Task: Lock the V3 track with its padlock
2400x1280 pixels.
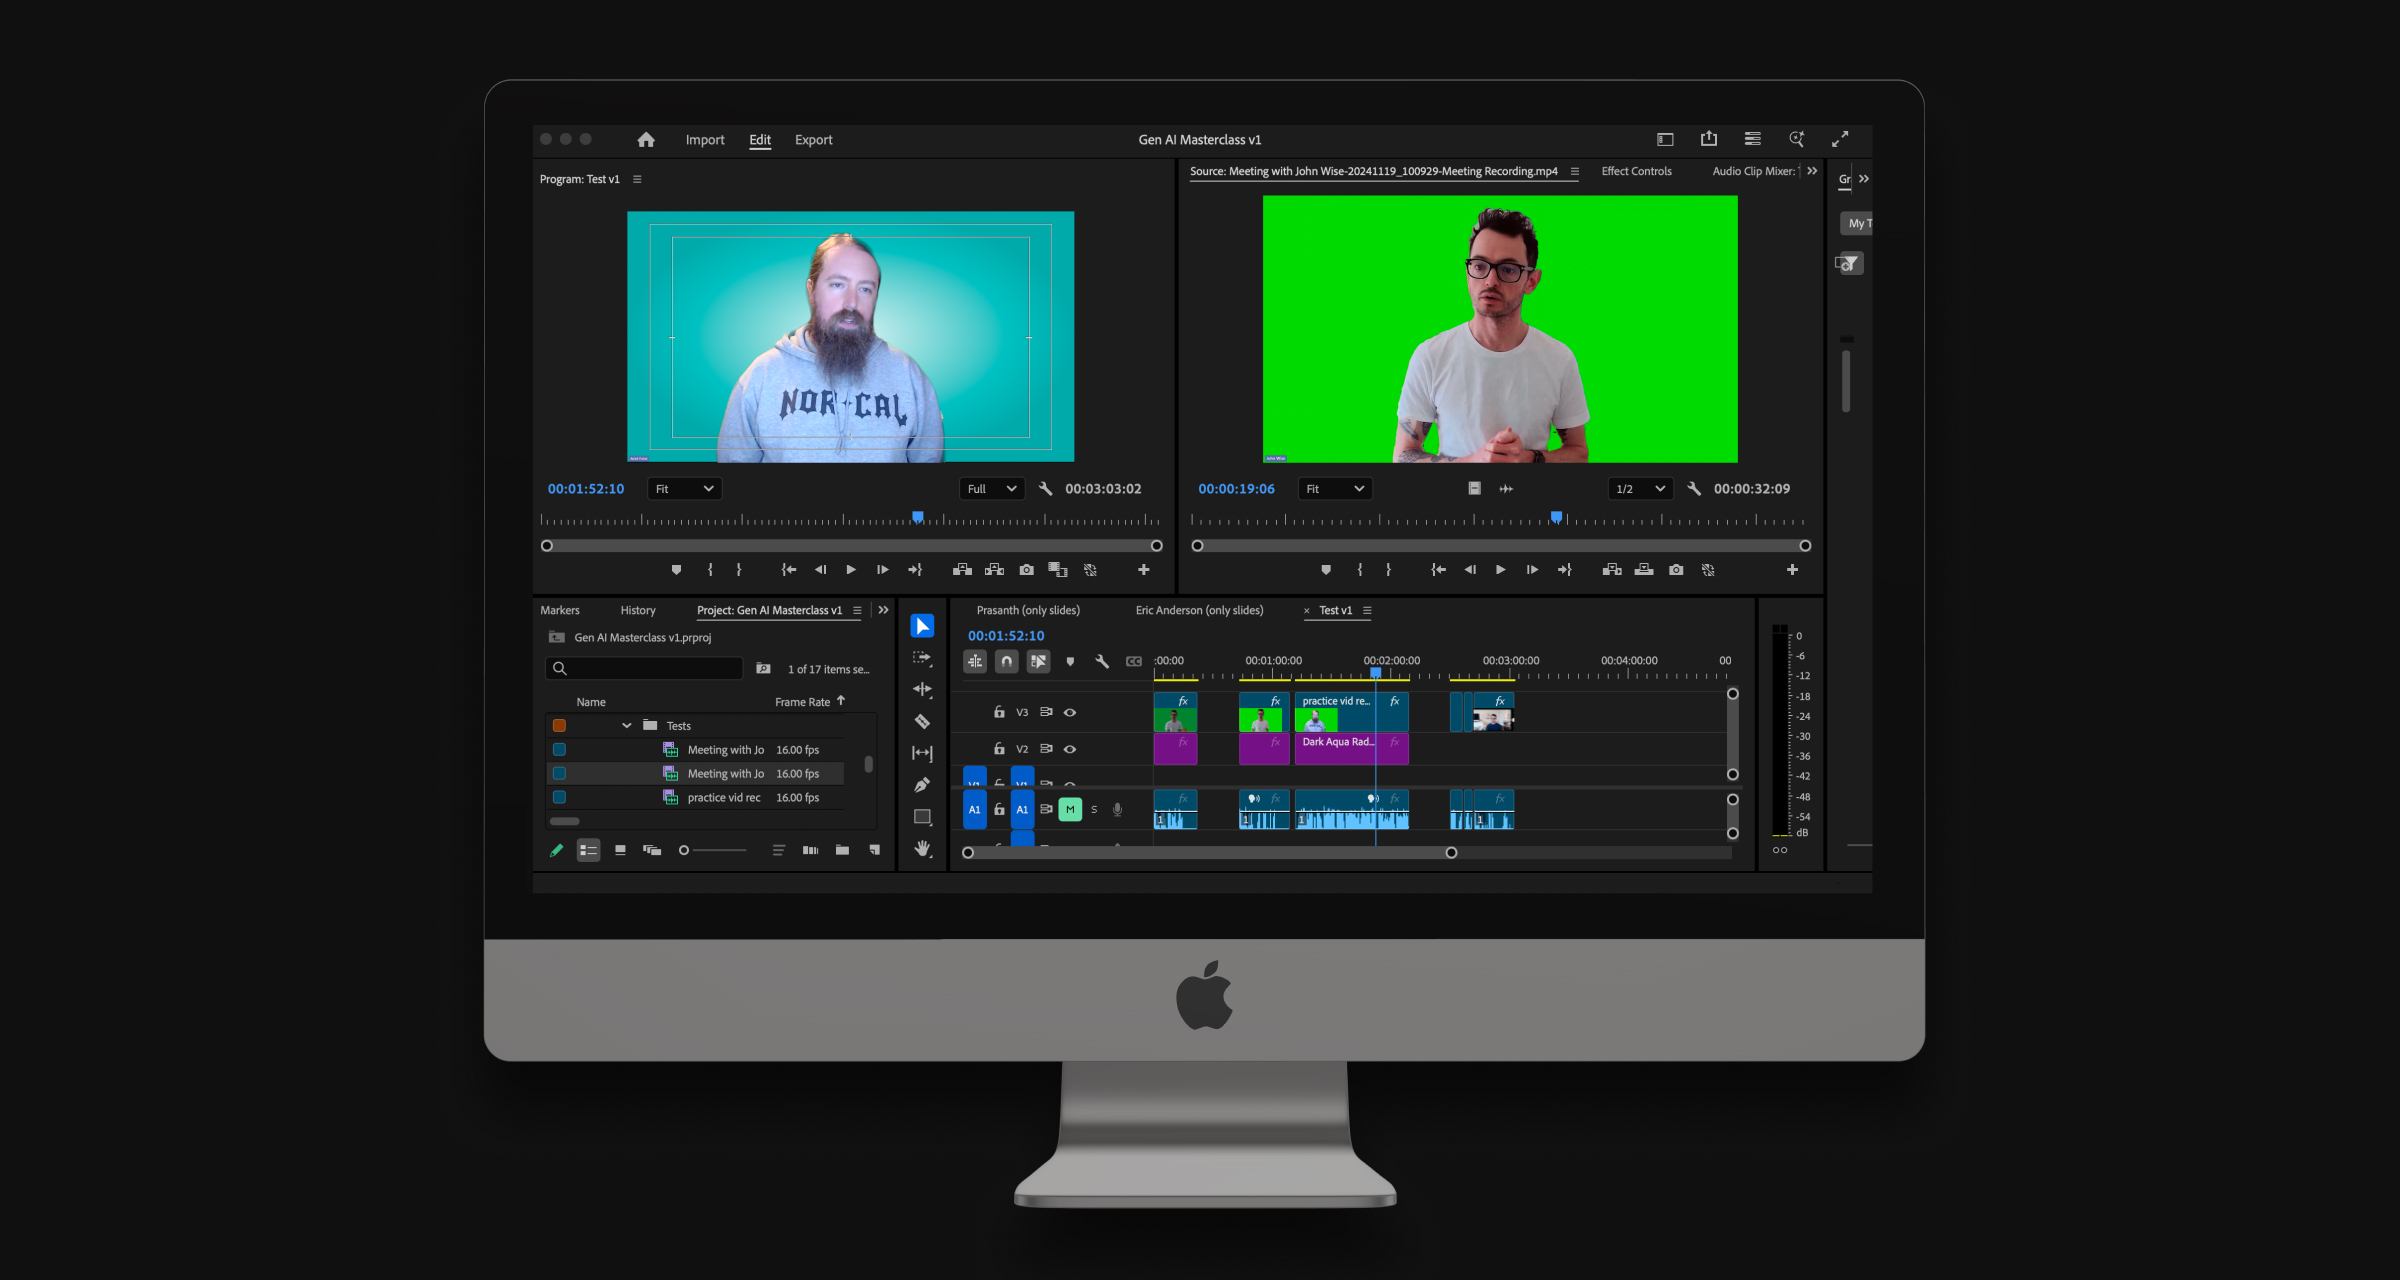Action: tap(999, 712)
